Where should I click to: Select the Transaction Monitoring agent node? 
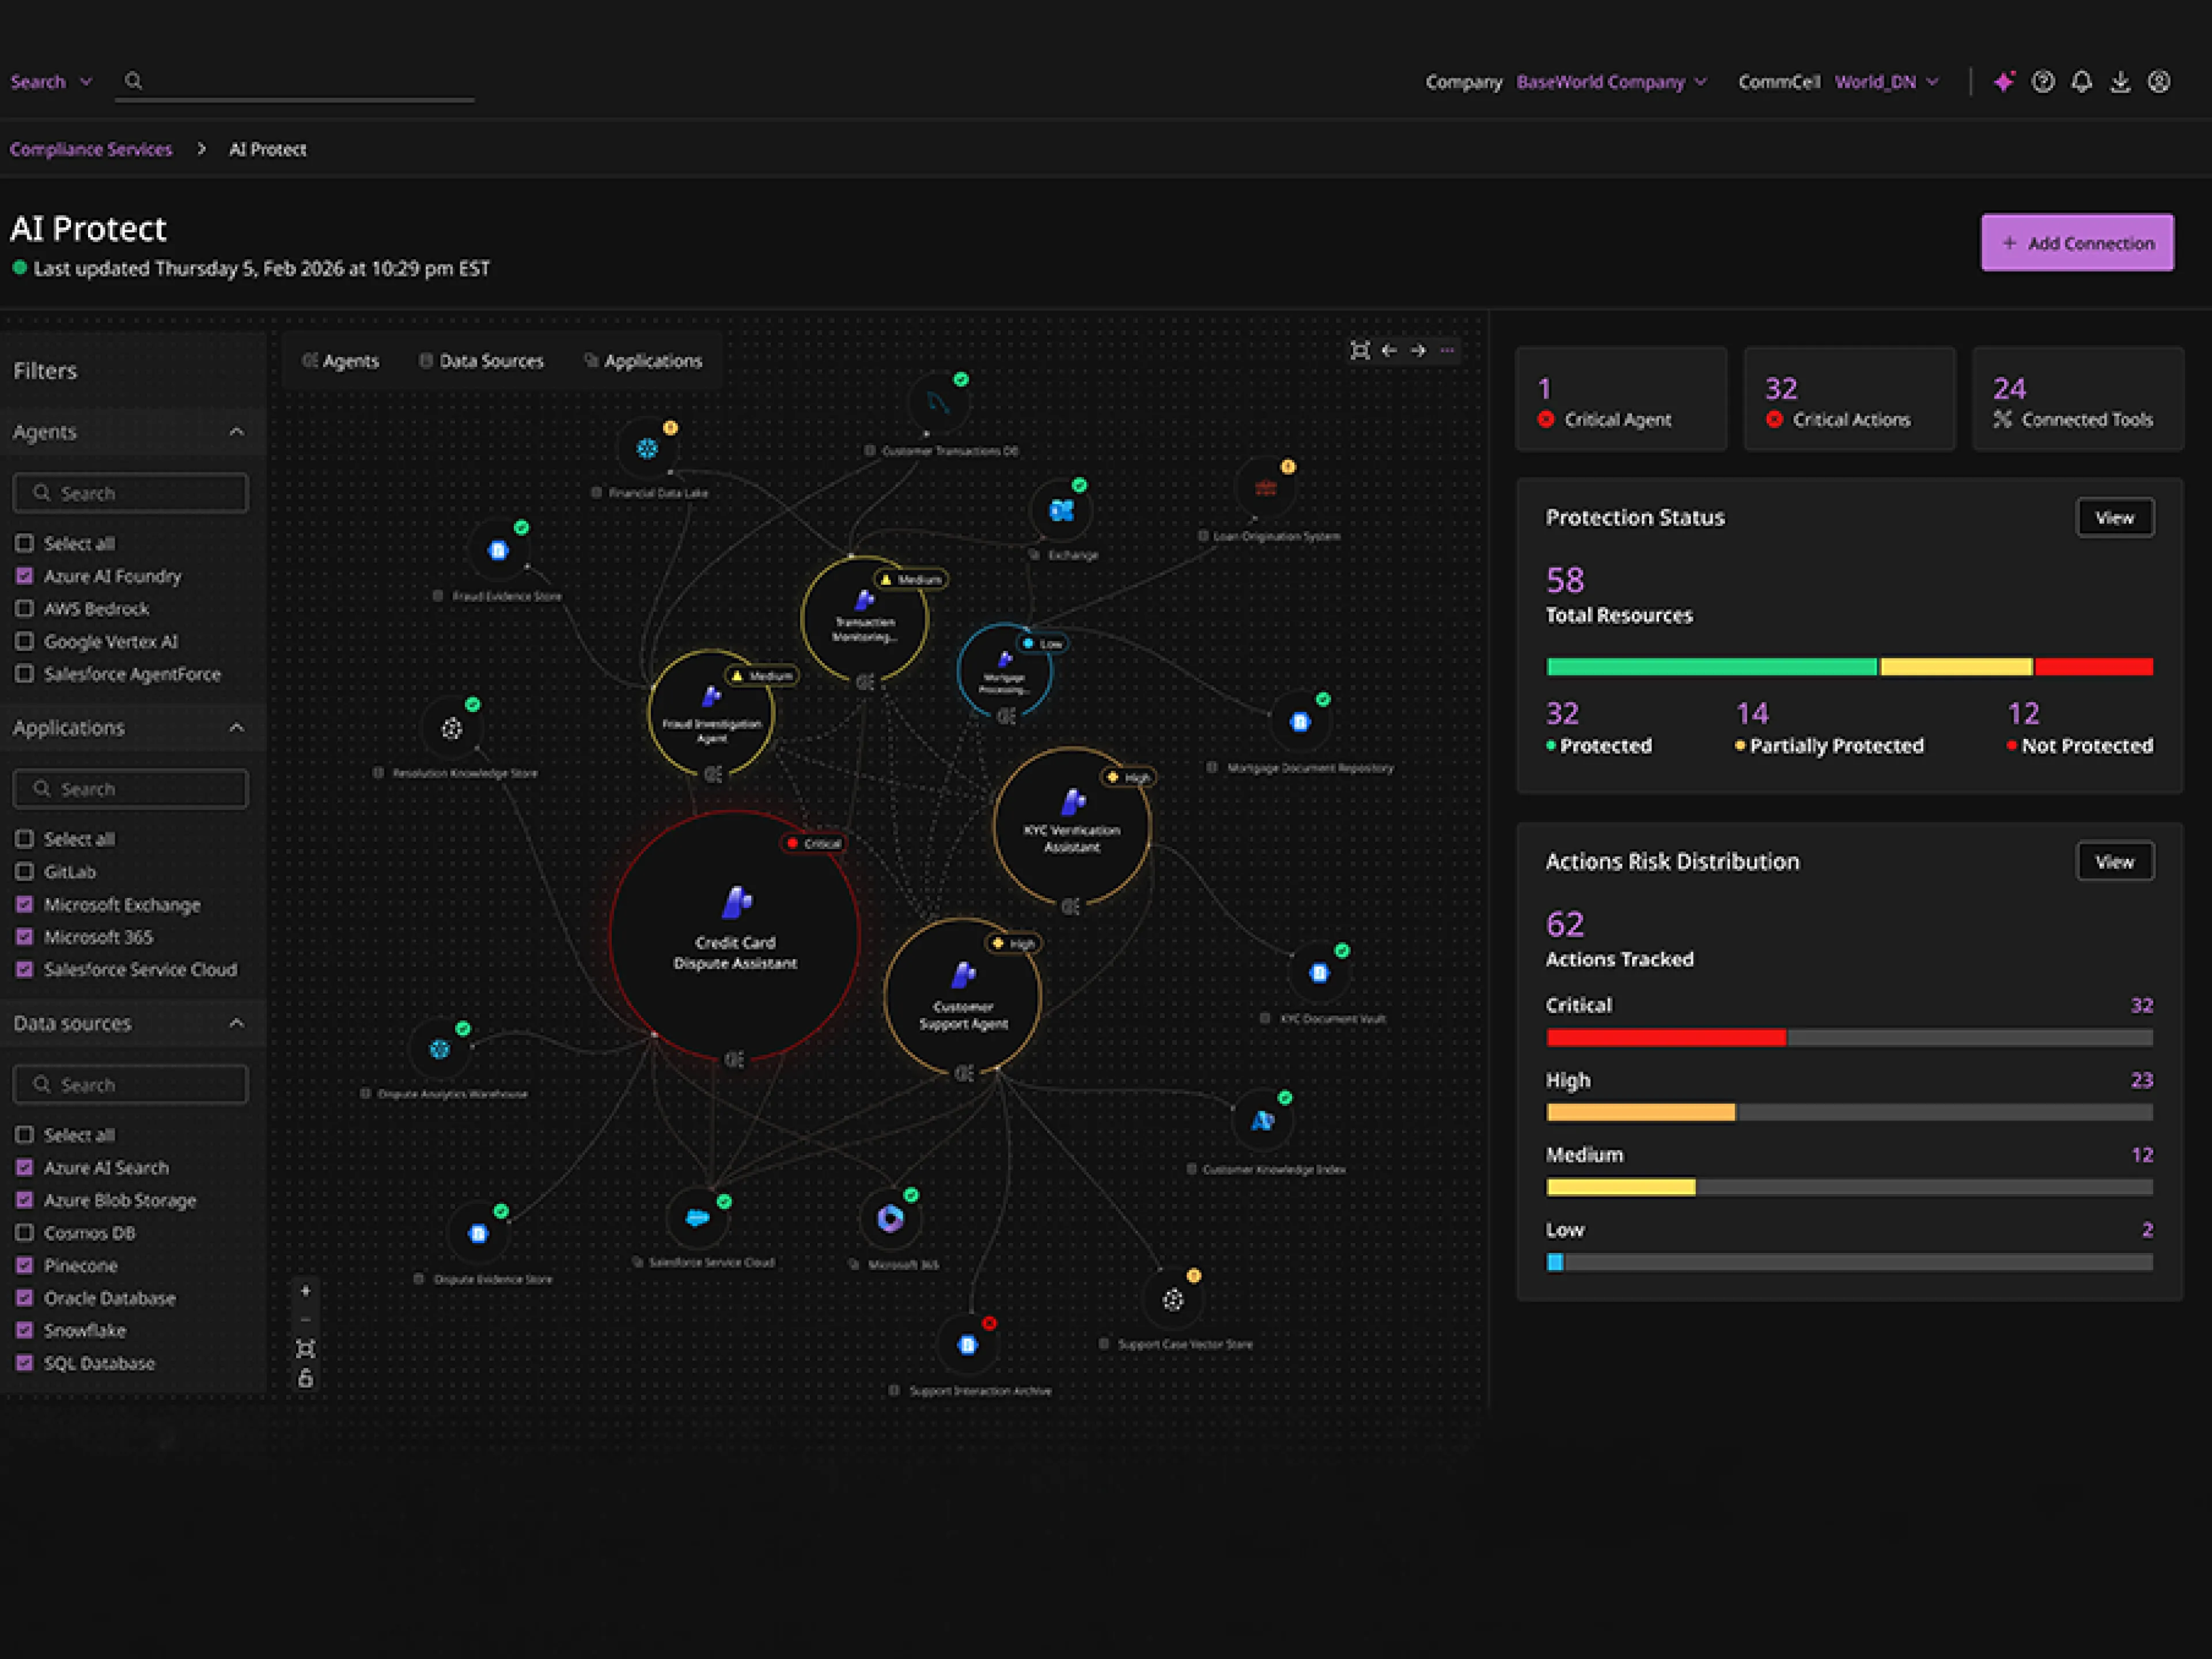click(x=865, y=619)
